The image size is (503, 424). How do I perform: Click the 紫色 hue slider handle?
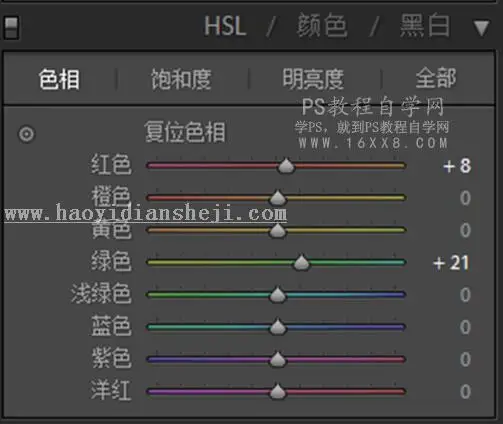point(277,359)
